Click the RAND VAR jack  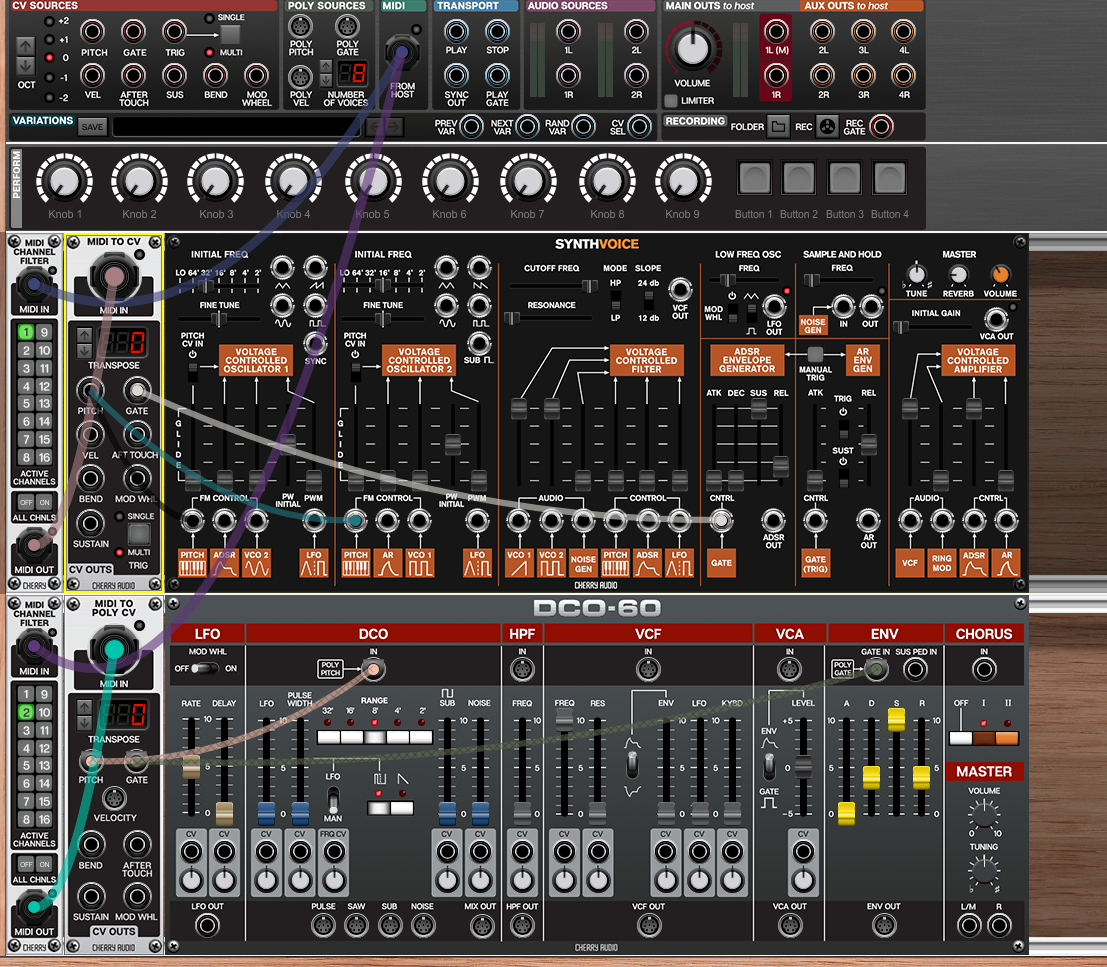pyautogui.click(x=582, y=126)
